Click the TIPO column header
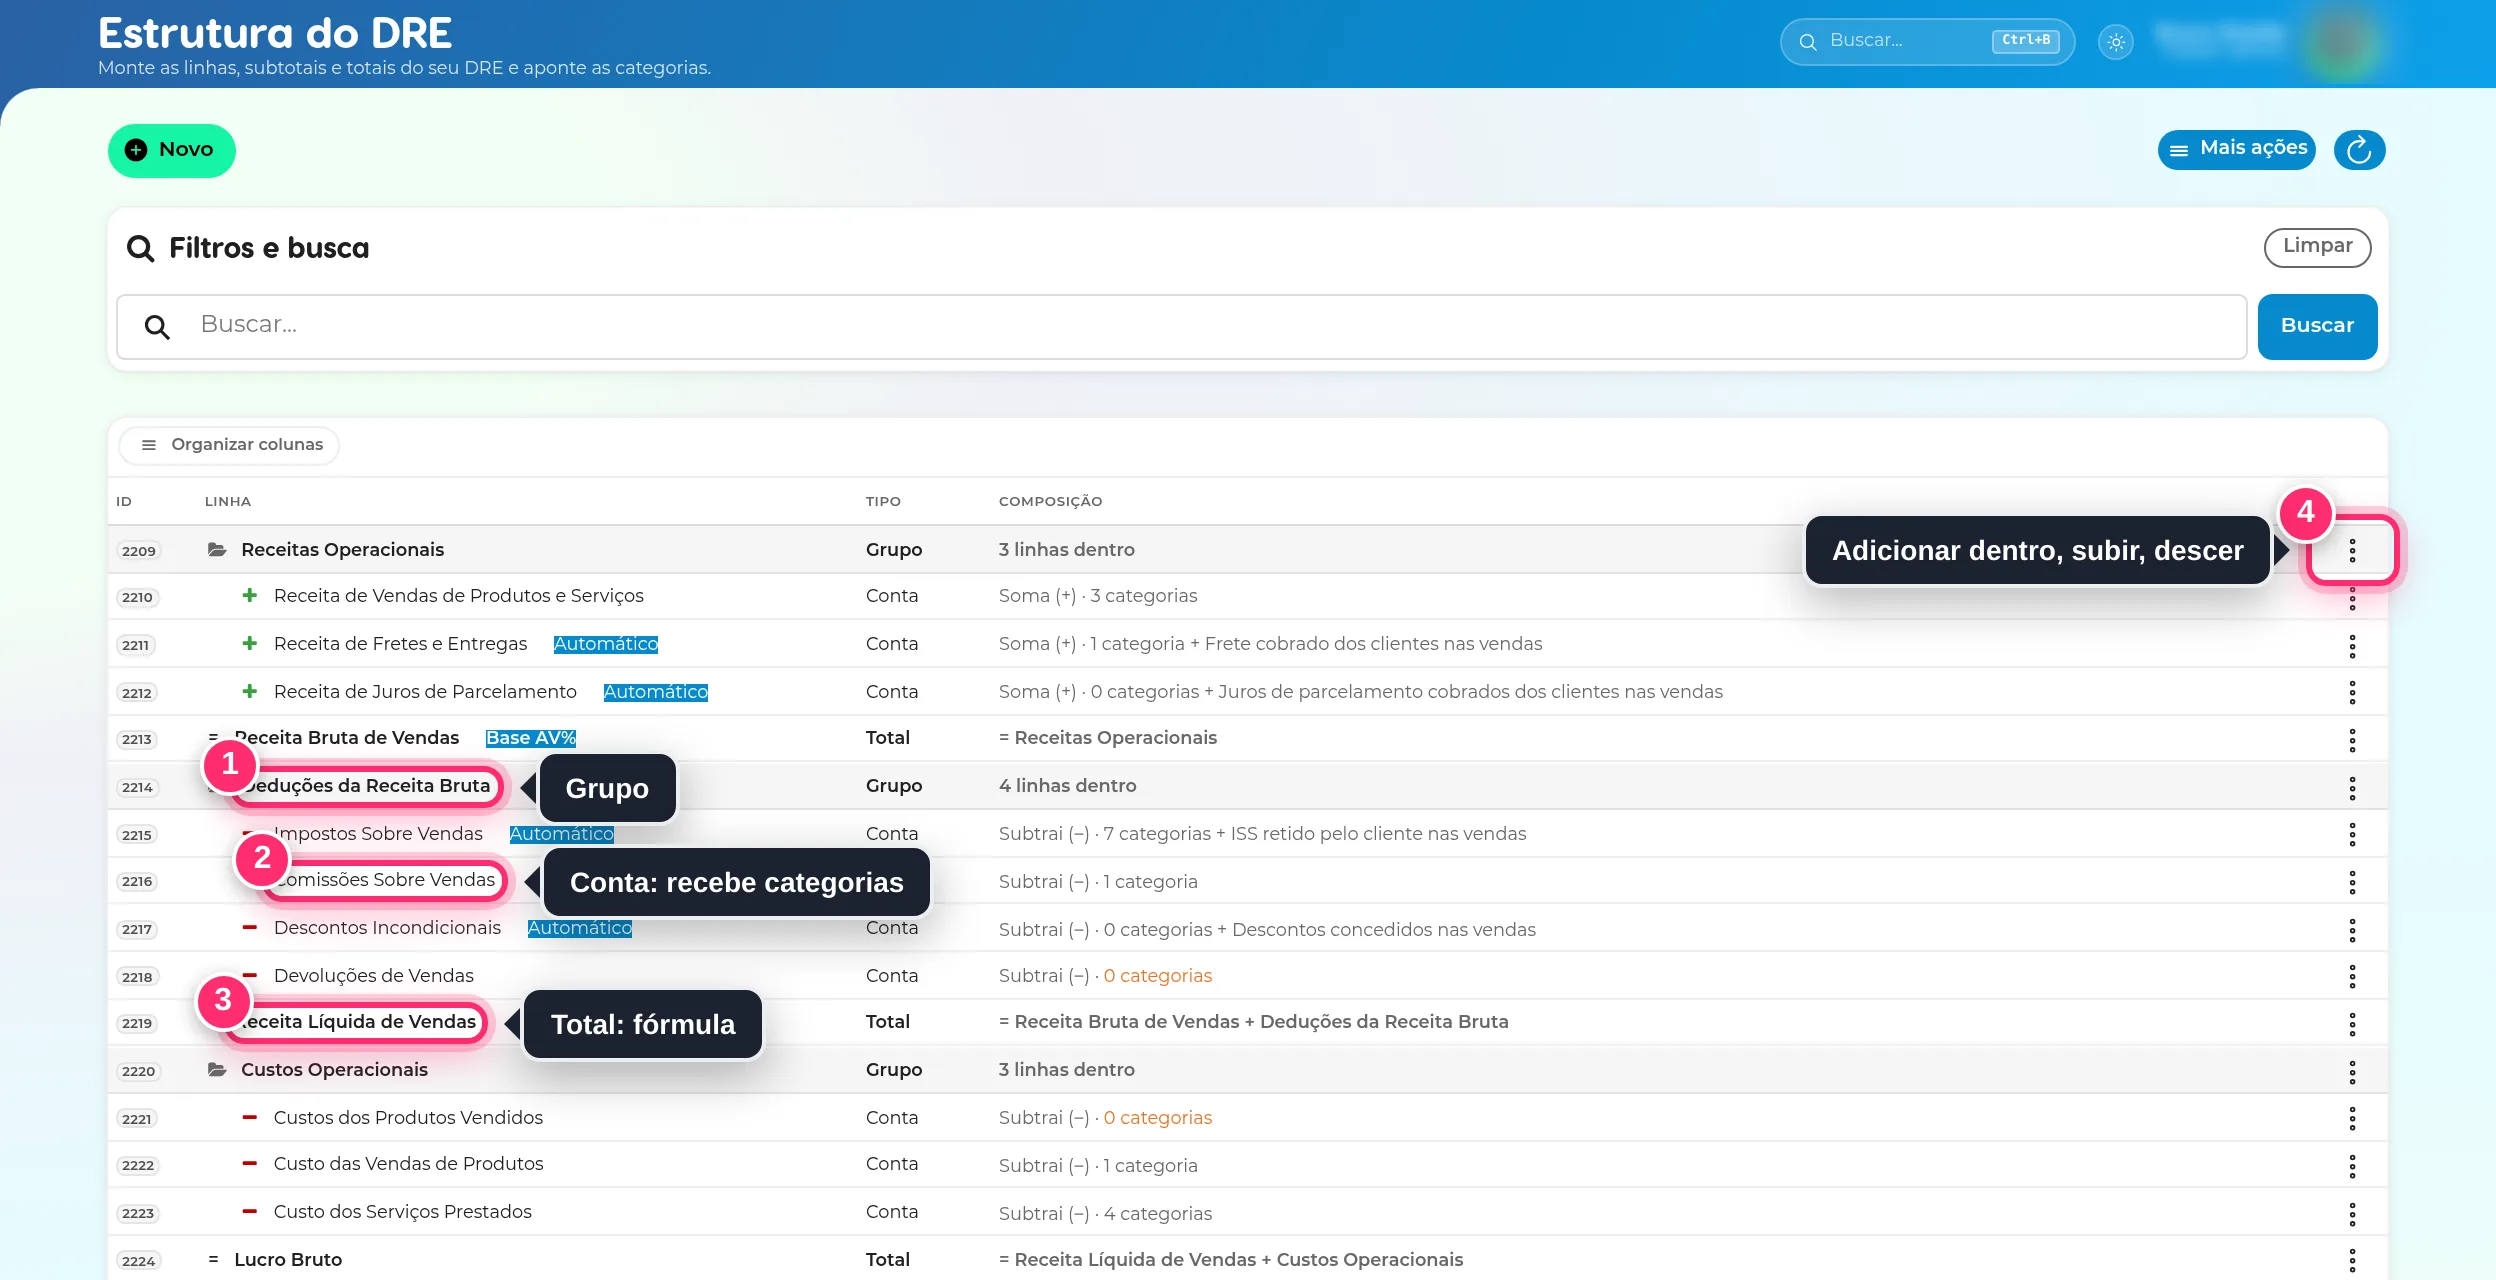Viewport: 2496px width, 1280px height. [883, 501]
